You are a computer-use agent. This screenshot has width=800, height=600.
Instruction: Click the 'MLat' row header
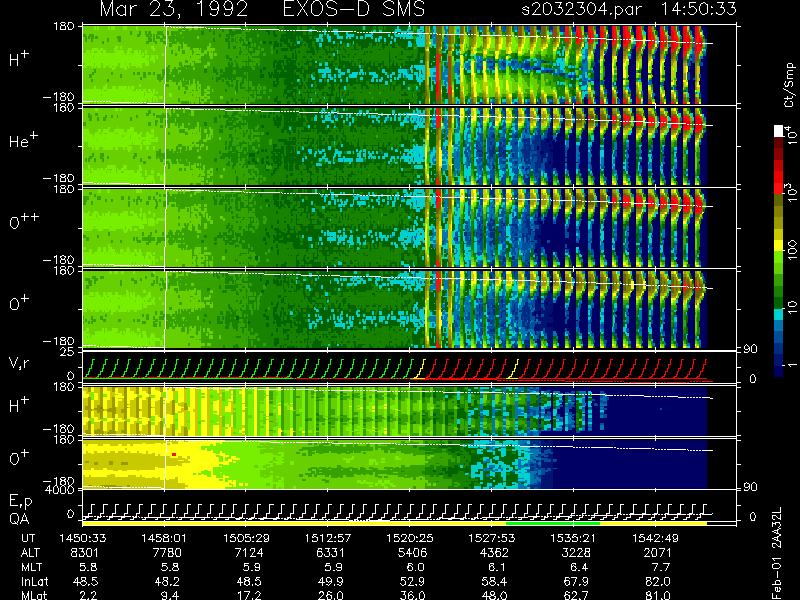click(34, 595)
